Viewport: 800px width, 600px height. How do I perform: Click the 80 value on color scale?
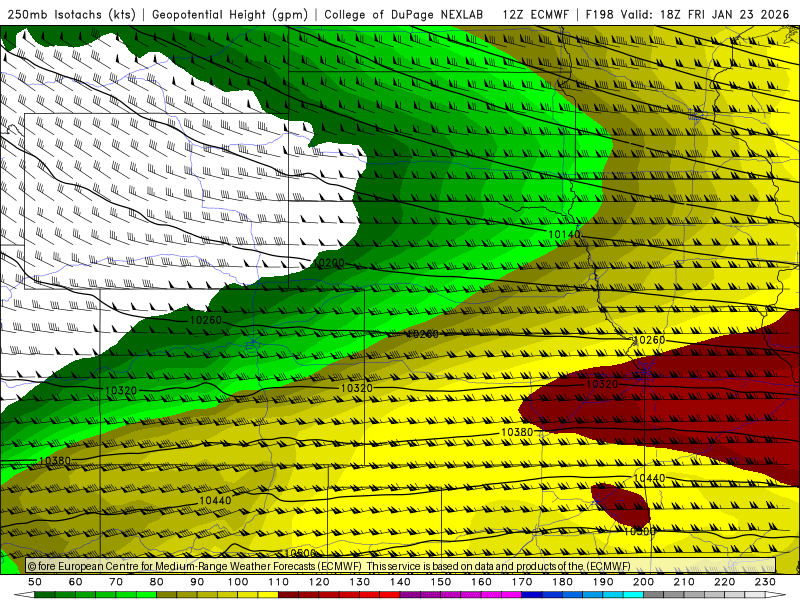coord(157,582)
